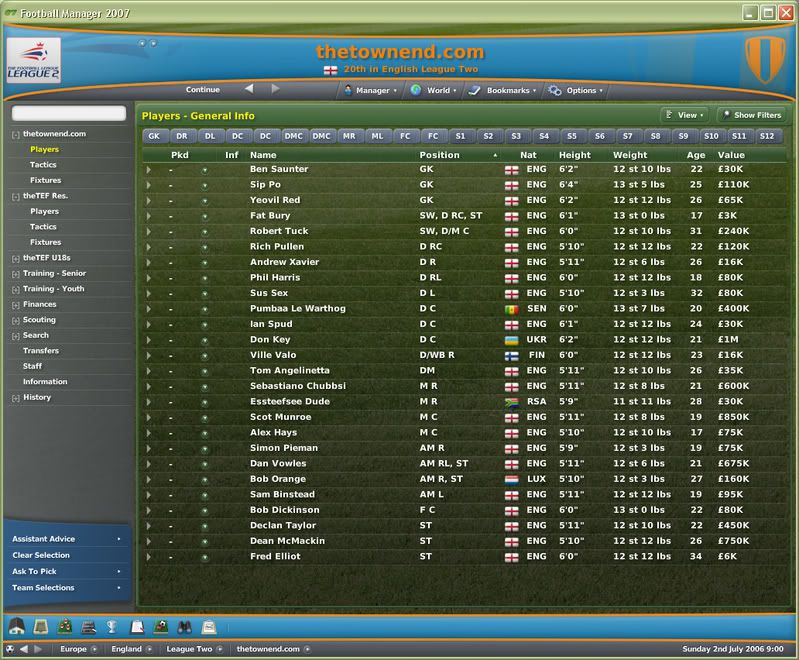Collapse the theTEF Res. sidebar node
Screen dimensions: 799x660
(16, 197)
